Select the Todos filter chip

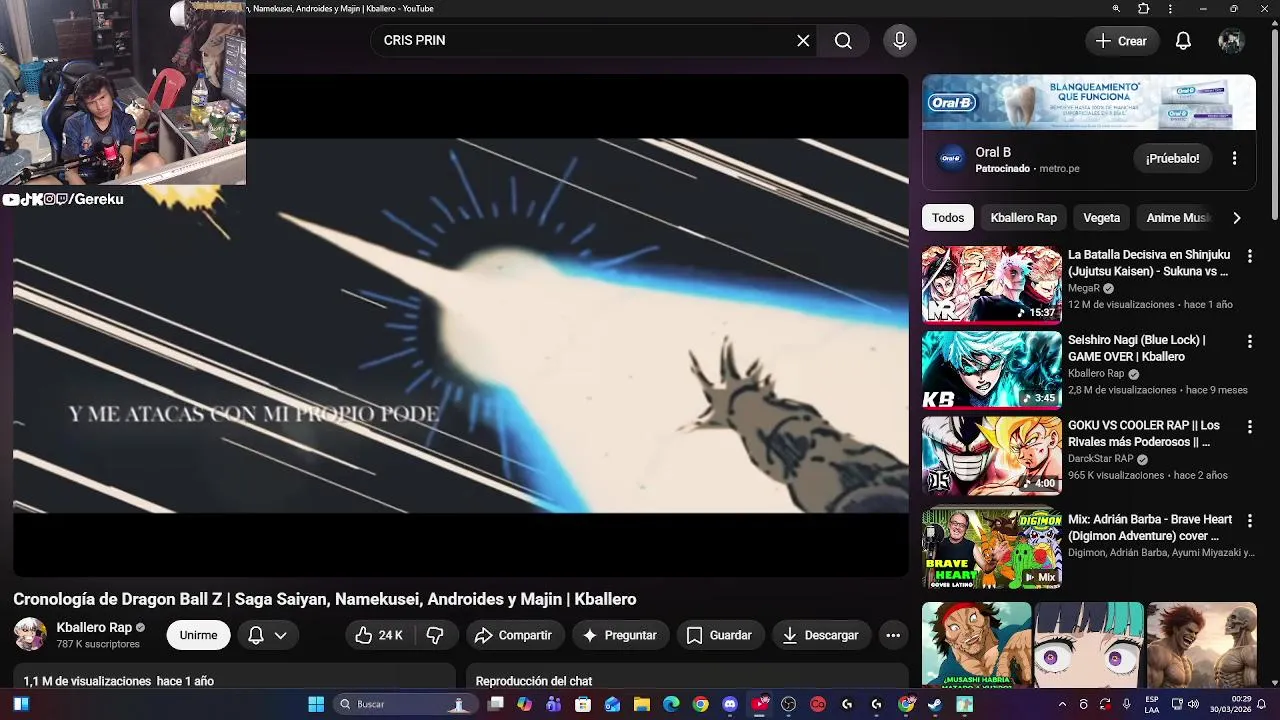click(x=948, y=217)
